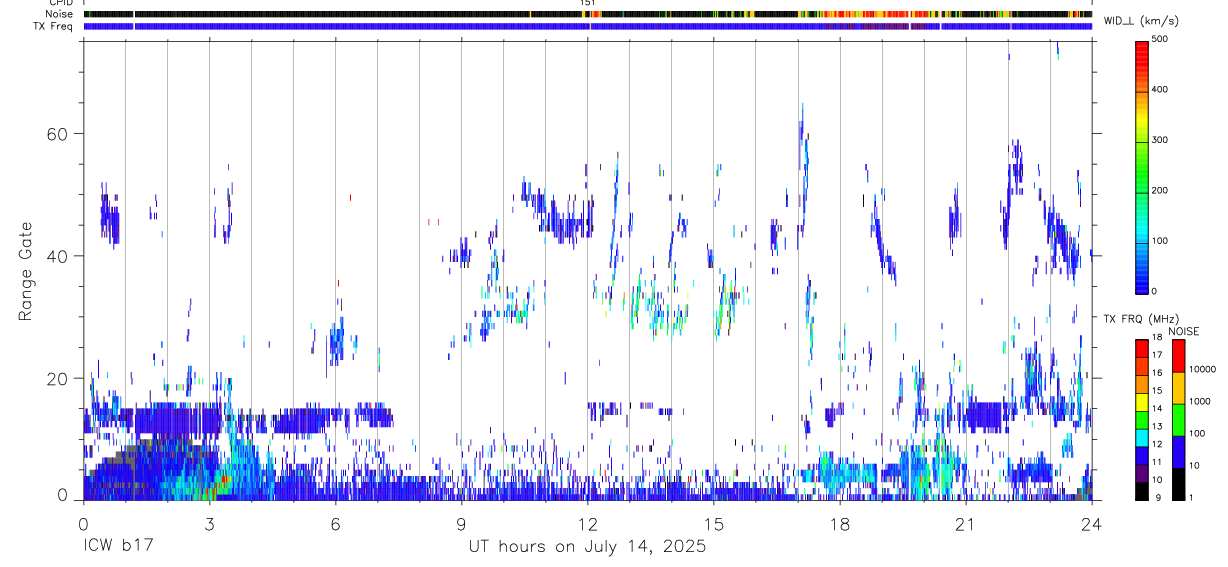The height and width of the screenshot is (567, 1228).
Task: Click the TX FRQ (MHz) colorbar
Action: point(1141,419)
